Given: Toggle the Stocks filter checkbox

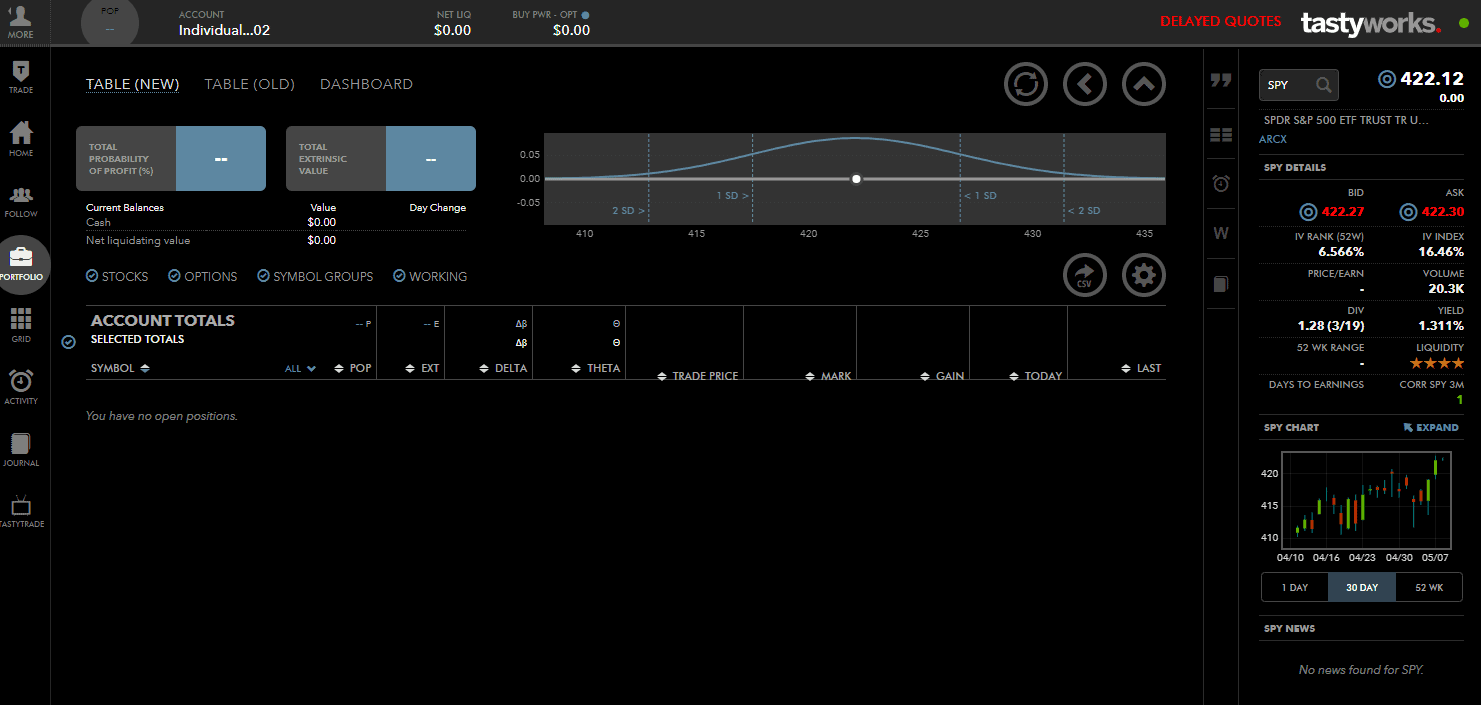Looking at the screenshot, I should pos(93,276).
